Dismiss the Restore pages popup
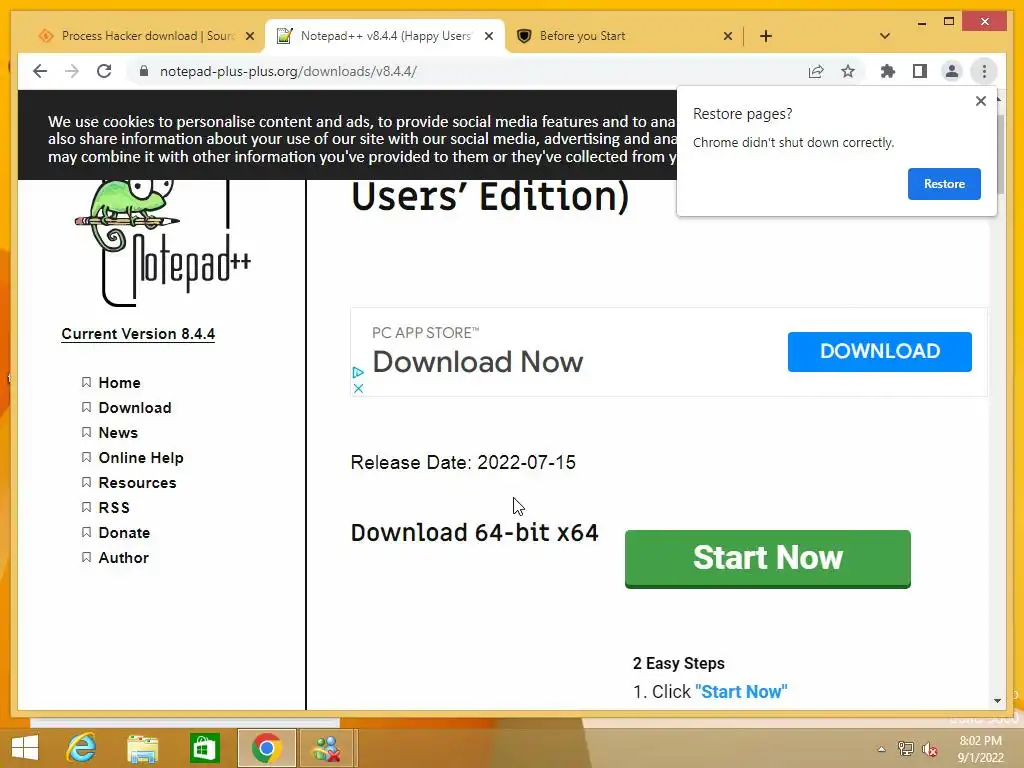Screen dimensions: 1024x768 [980, 101]
